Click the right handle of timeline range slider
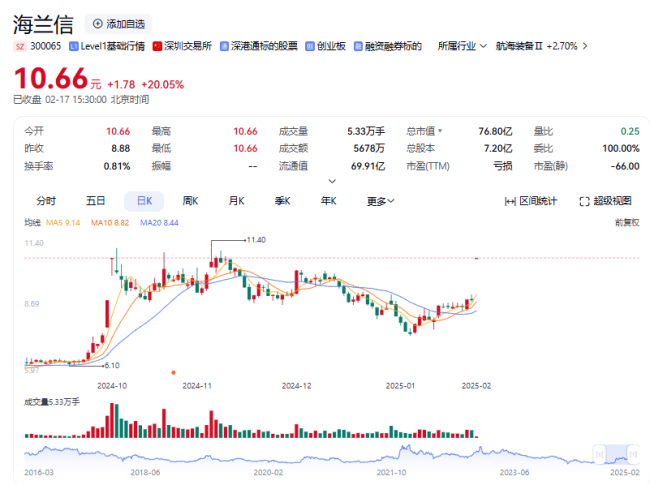 click(x=633, y=454)
